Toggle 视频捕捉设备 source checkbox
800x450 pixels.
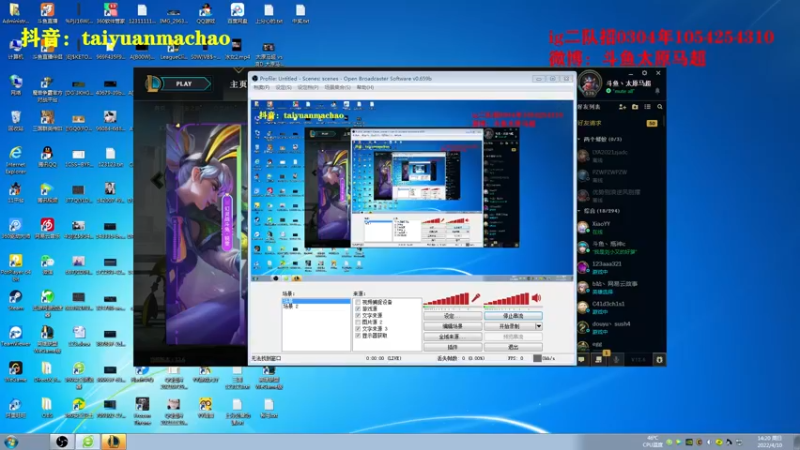pos(358,302)
